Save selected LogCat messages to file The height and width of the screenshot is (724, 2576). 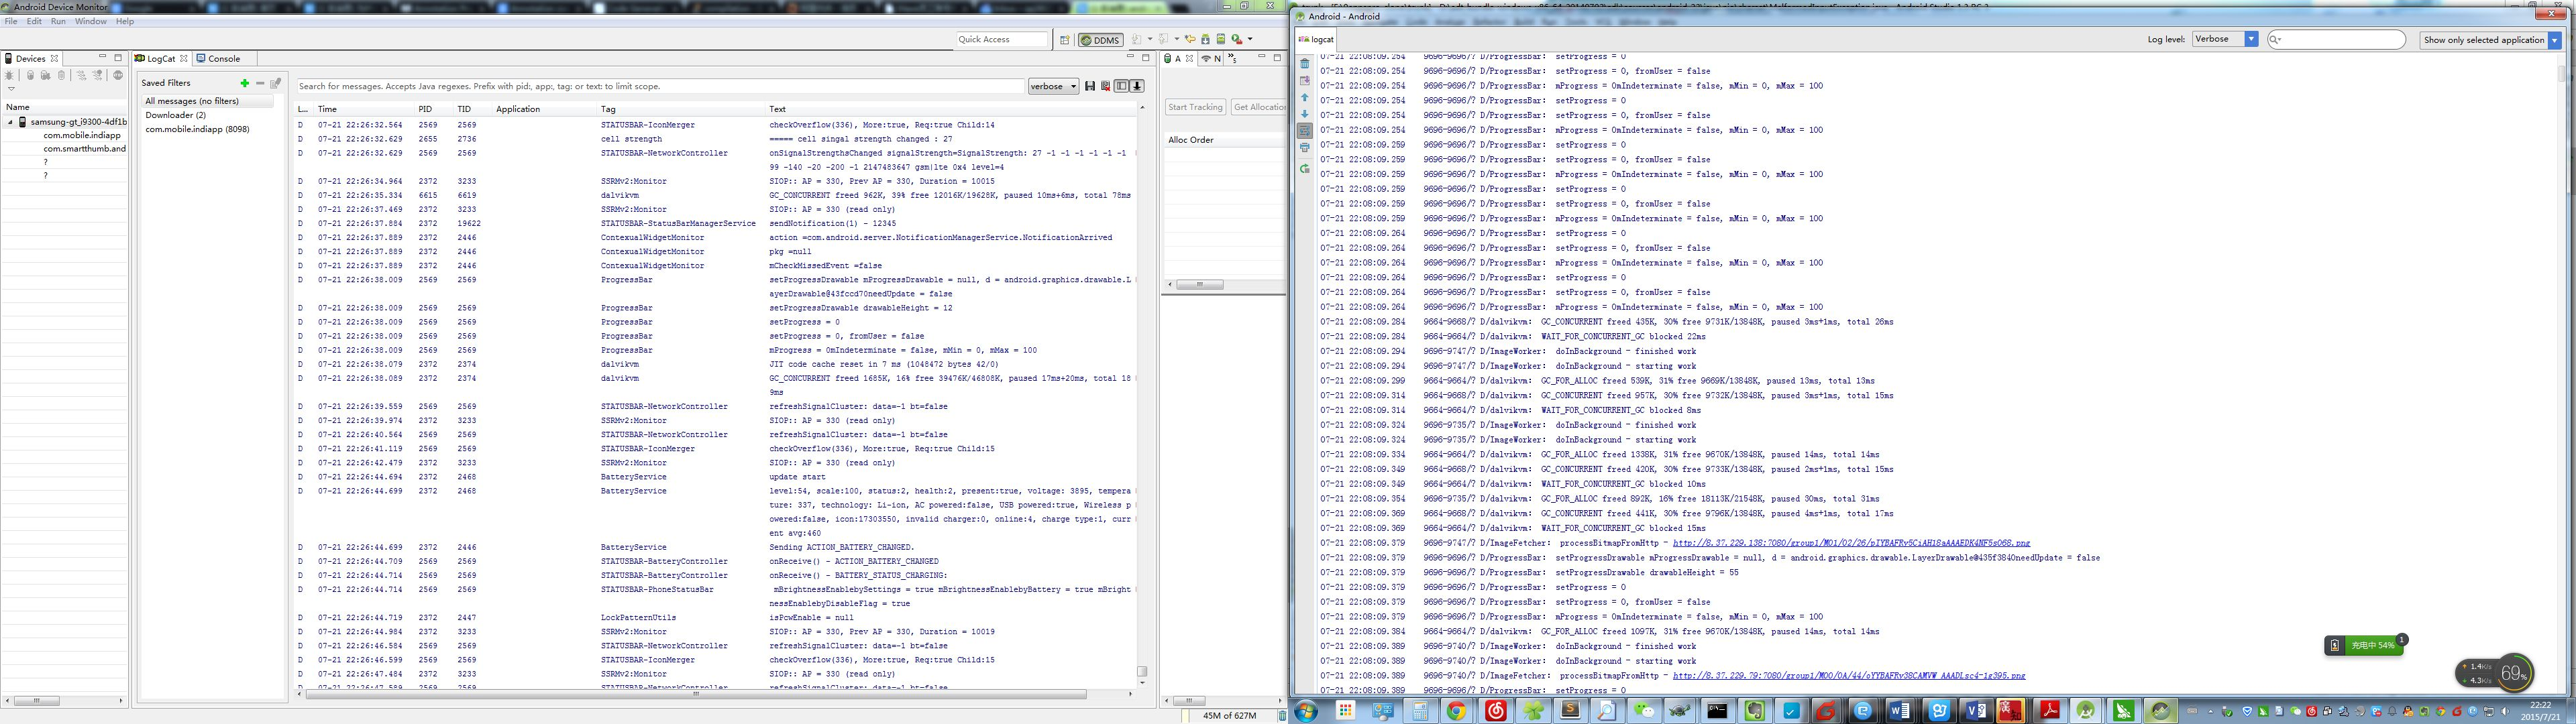pyautogui.click(x=1090, y=86)
